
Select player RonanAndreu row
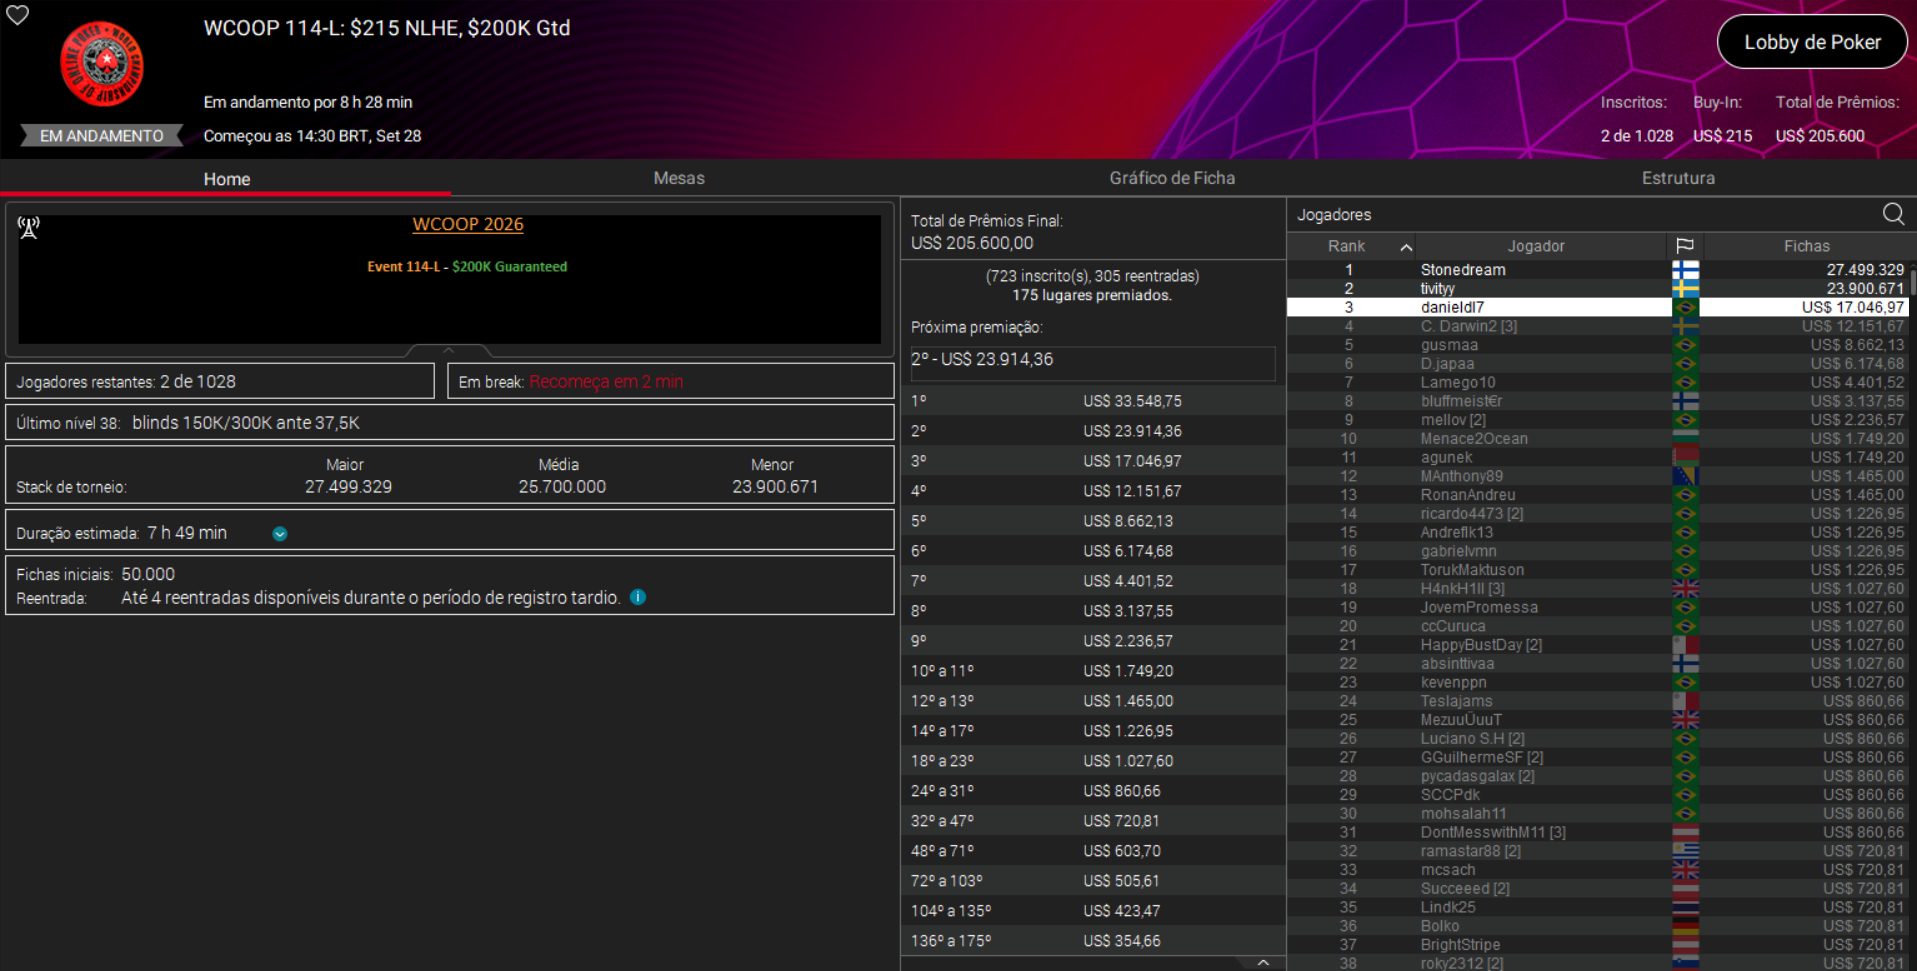(x=1597, y=495)
